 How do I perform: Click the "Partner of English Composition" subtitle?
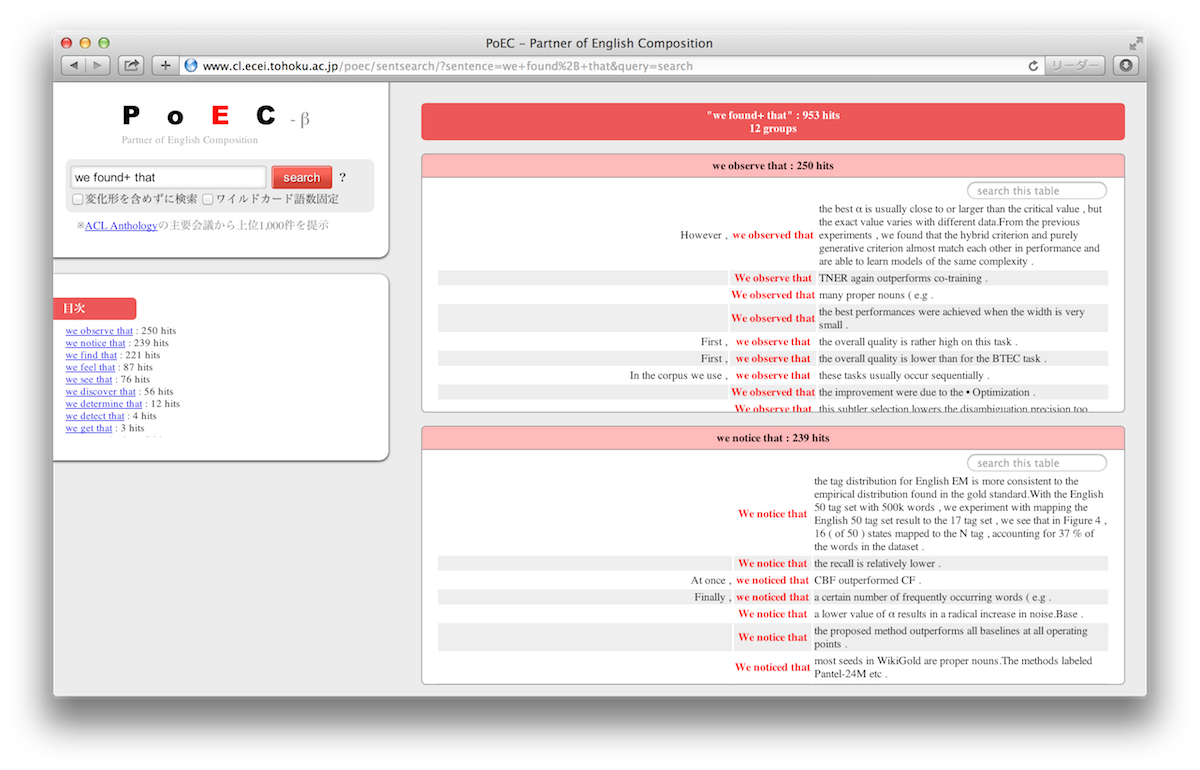tap(189, 140)
